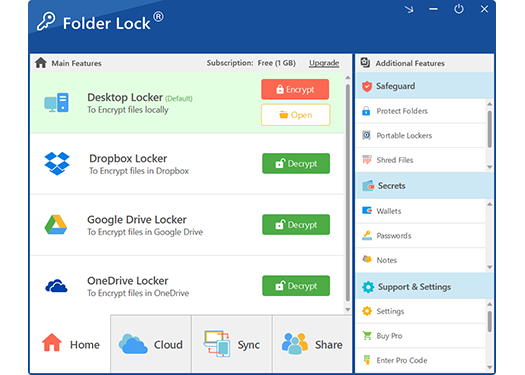Click the power icon in title bar

pyautogui.click(x=459, y=9)
